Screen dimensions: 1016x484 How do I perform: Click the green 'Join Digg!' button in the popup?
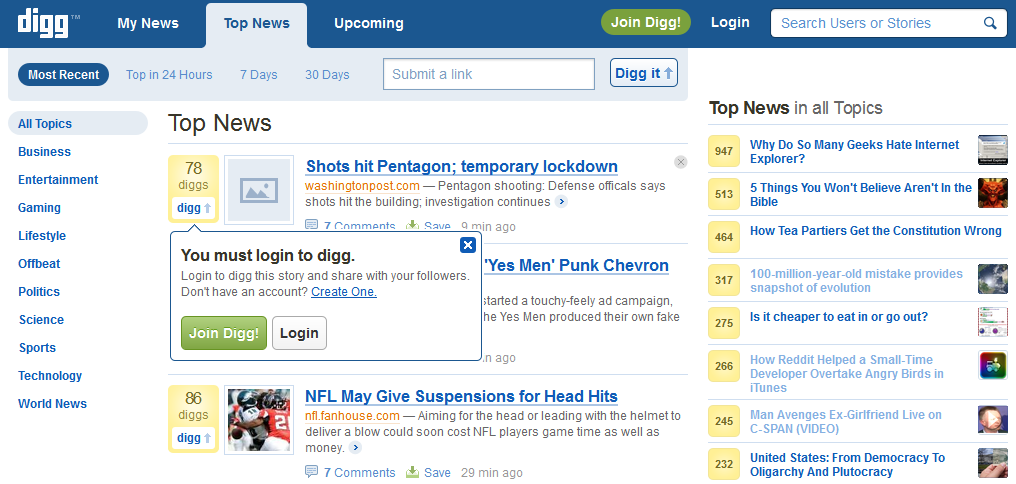coord(224,333)
